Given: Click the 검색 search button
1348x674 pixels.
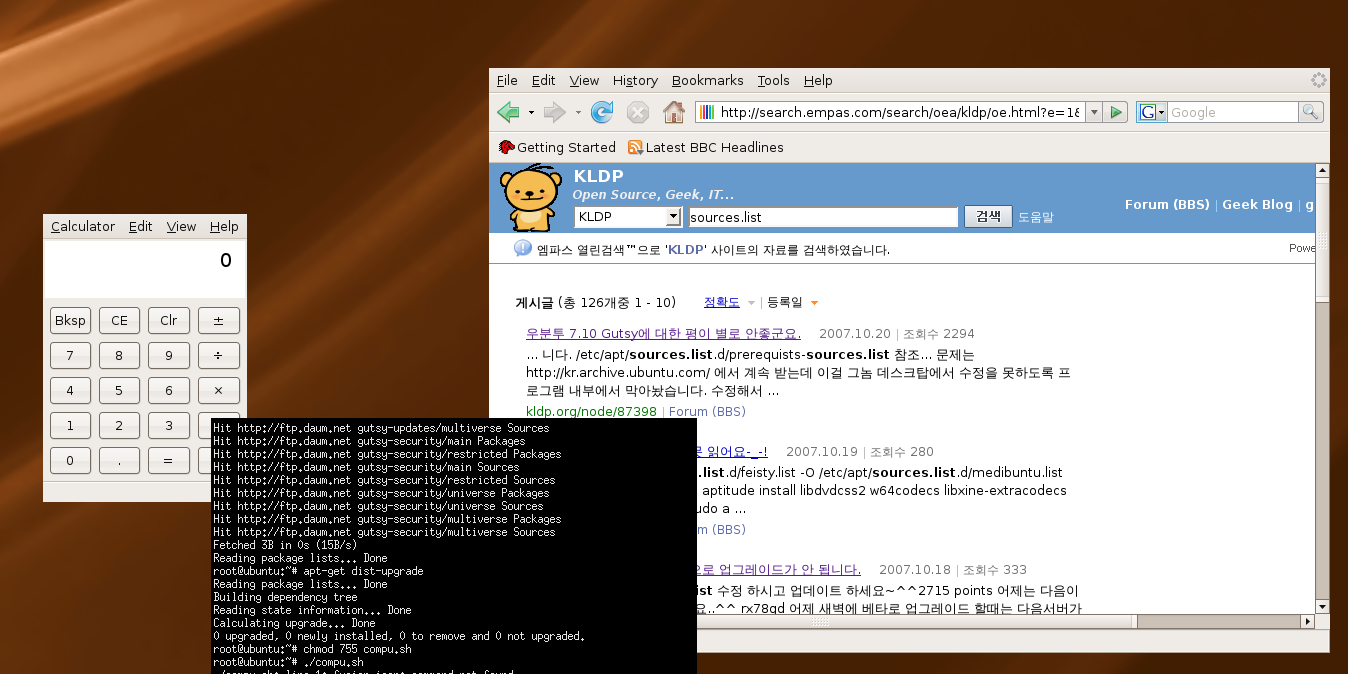Looking at the screenshot, I should 988,217.
